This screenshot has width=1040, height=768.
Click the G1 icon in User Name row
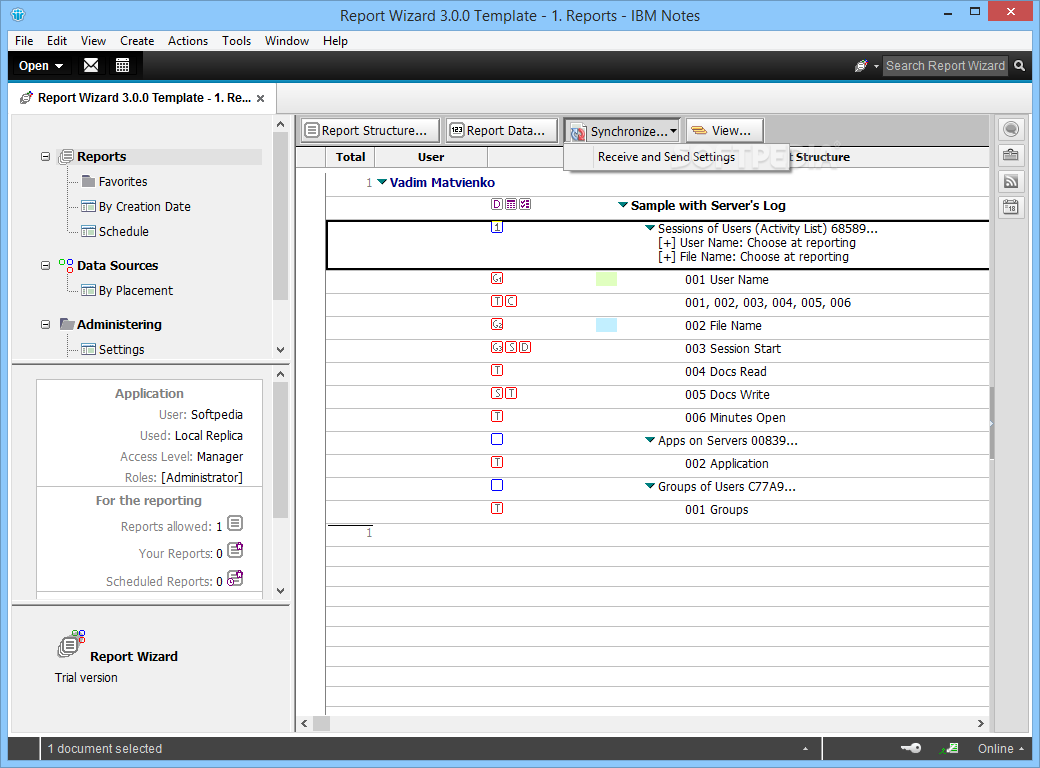click(x=497, y=279)
